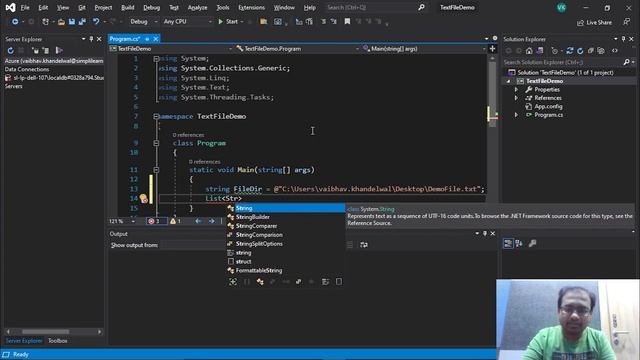Click the warning count indicator

176,221
